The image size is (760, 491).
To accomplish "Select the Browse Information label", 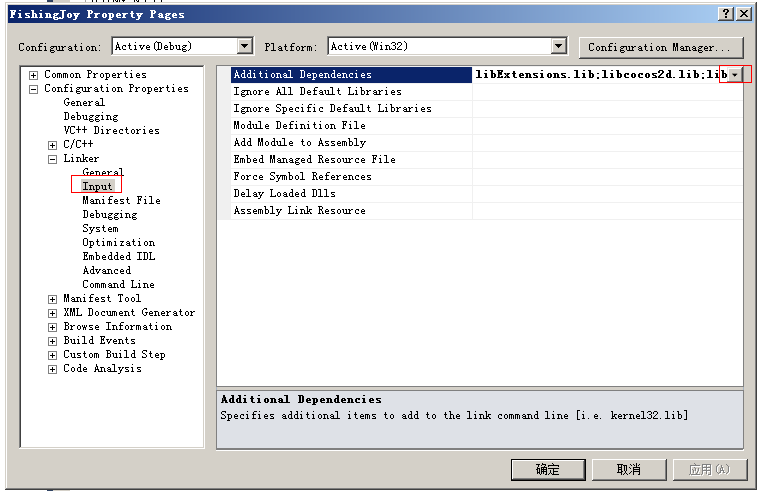I will pyautogui.click(x=118, y=327).
